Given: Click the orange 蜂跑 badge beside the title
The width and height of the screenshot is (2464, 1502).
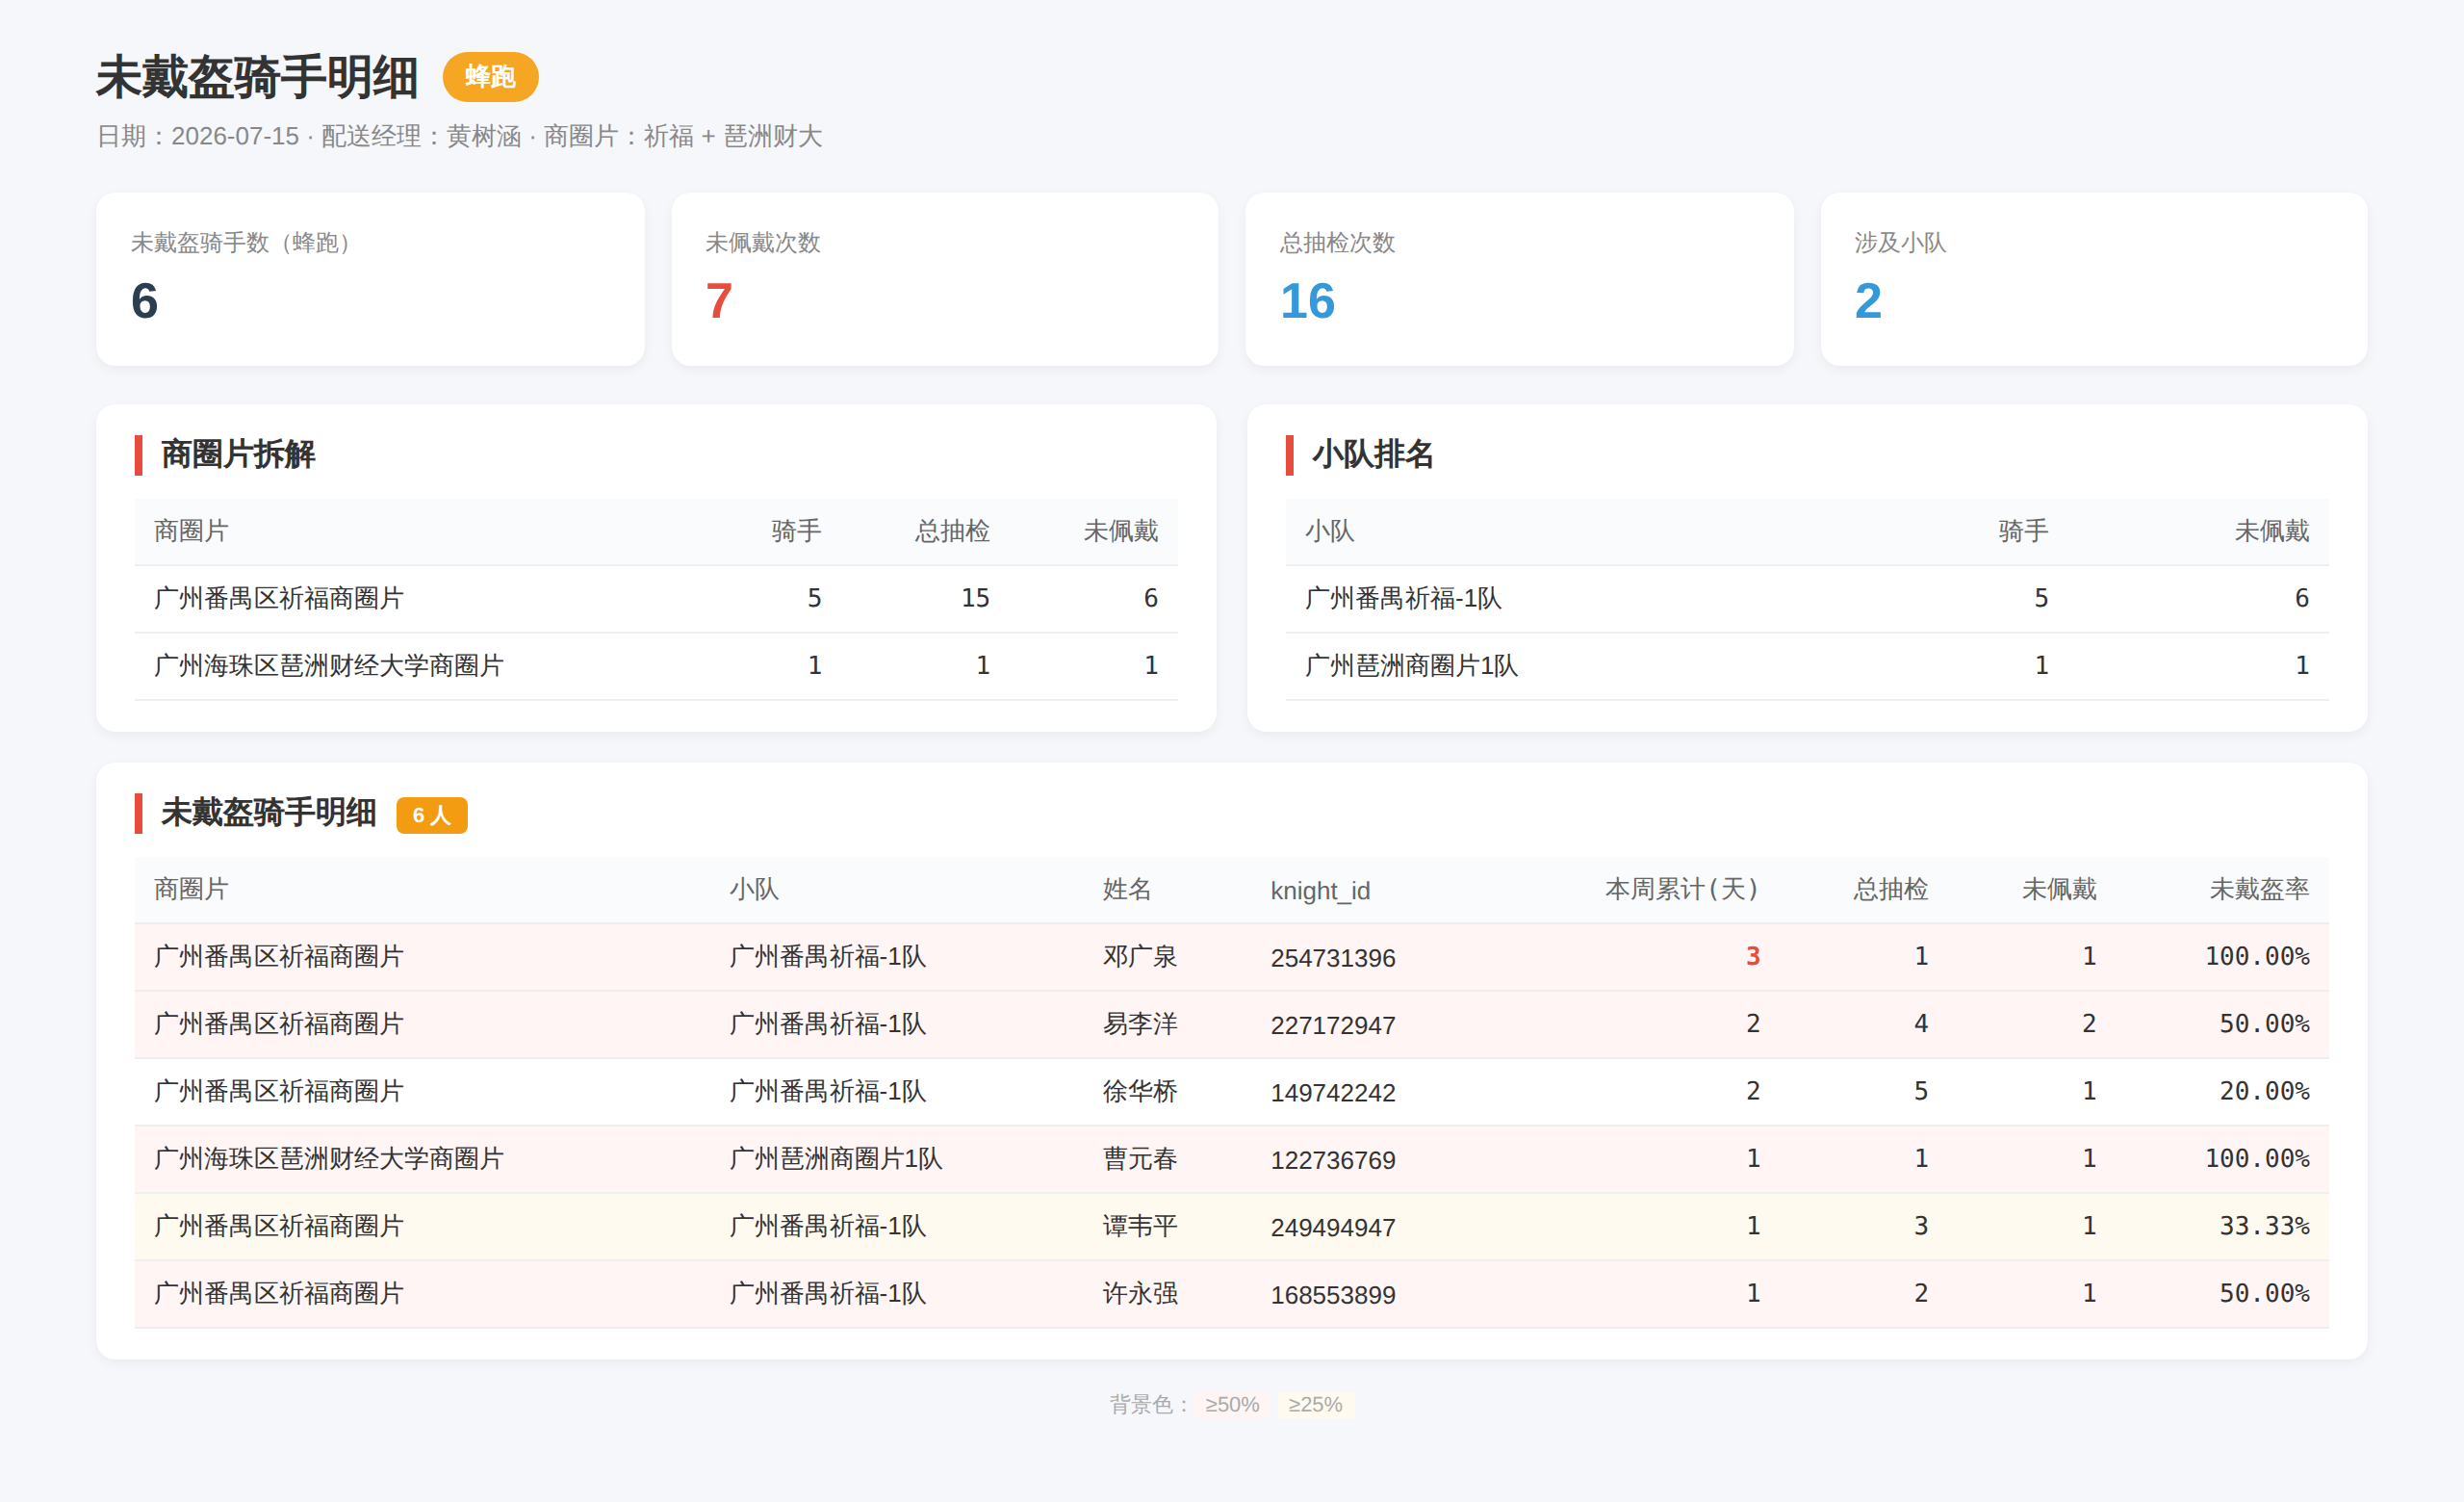Looking at the screenshot, I should [490, 77].
